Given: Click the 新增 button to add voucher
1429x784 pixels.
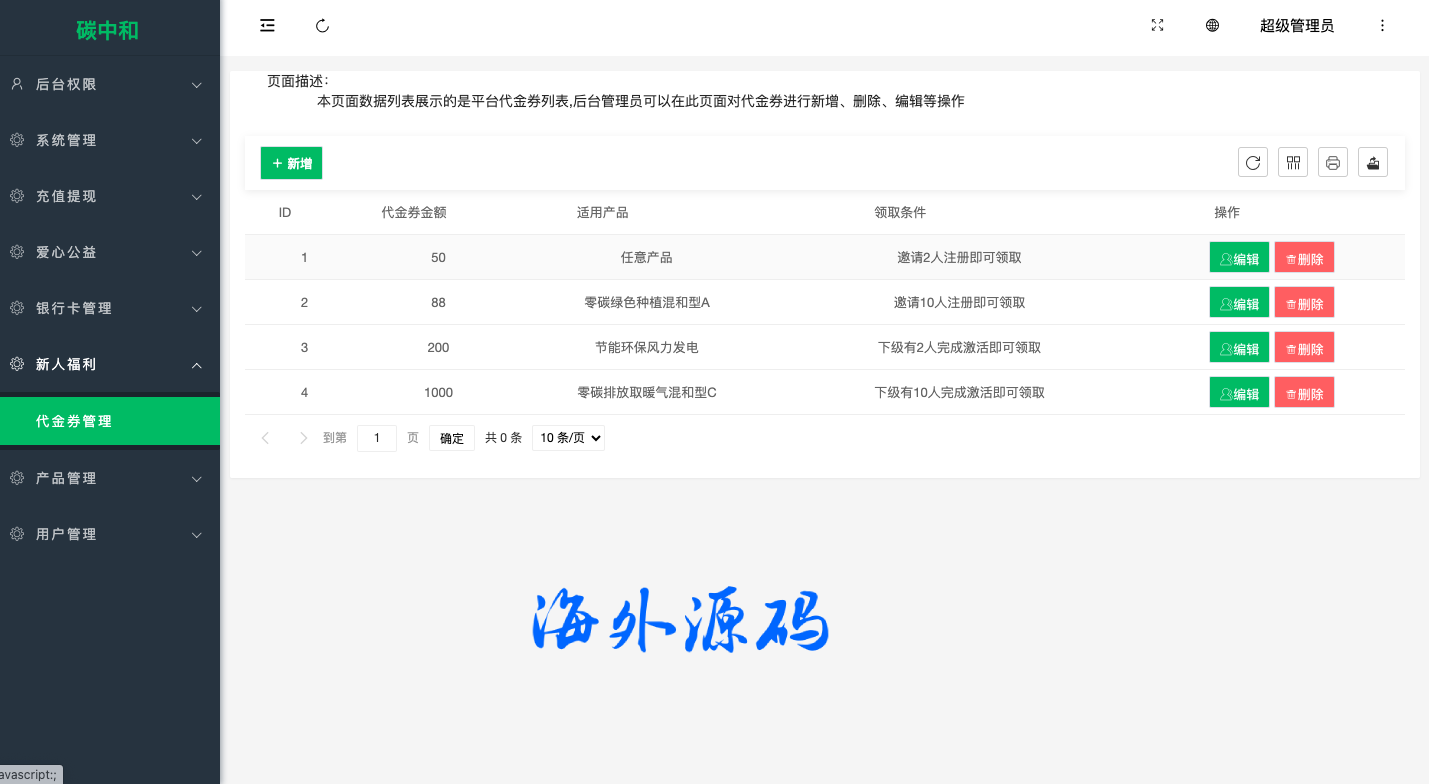Looking at the screenshot, I should point(291,163).
